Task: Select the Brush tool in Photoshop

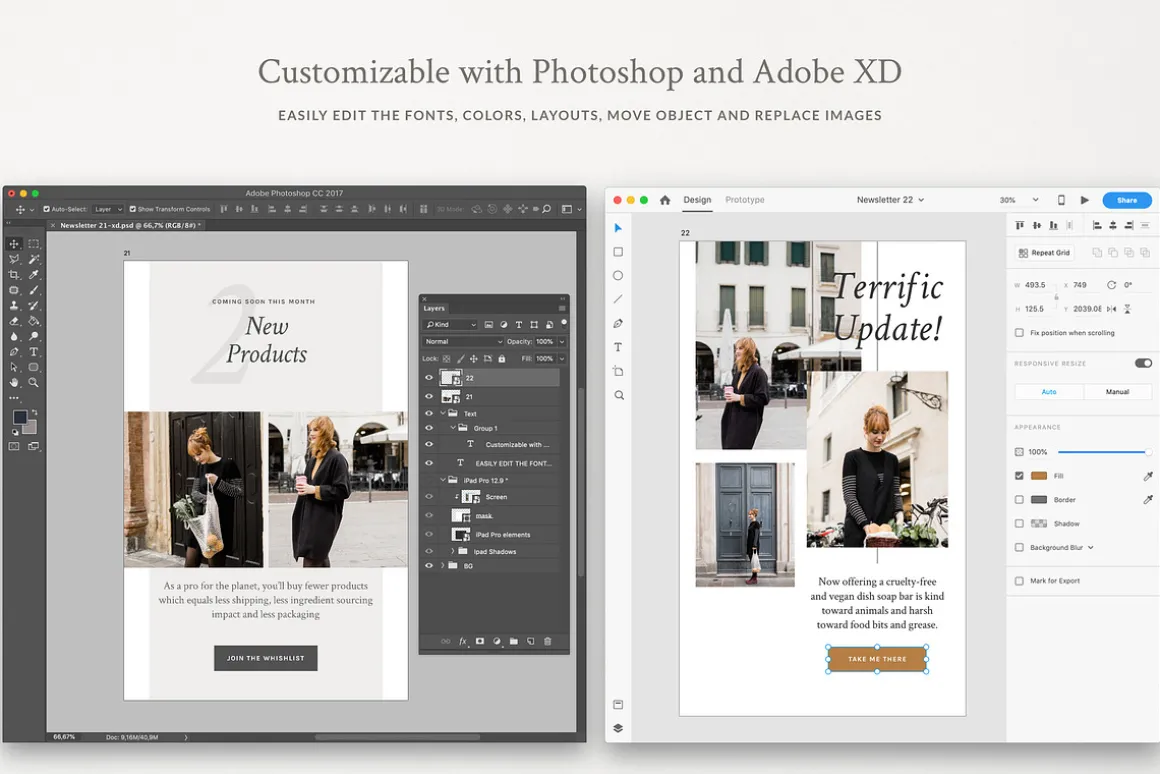Action: pos(33,290)
